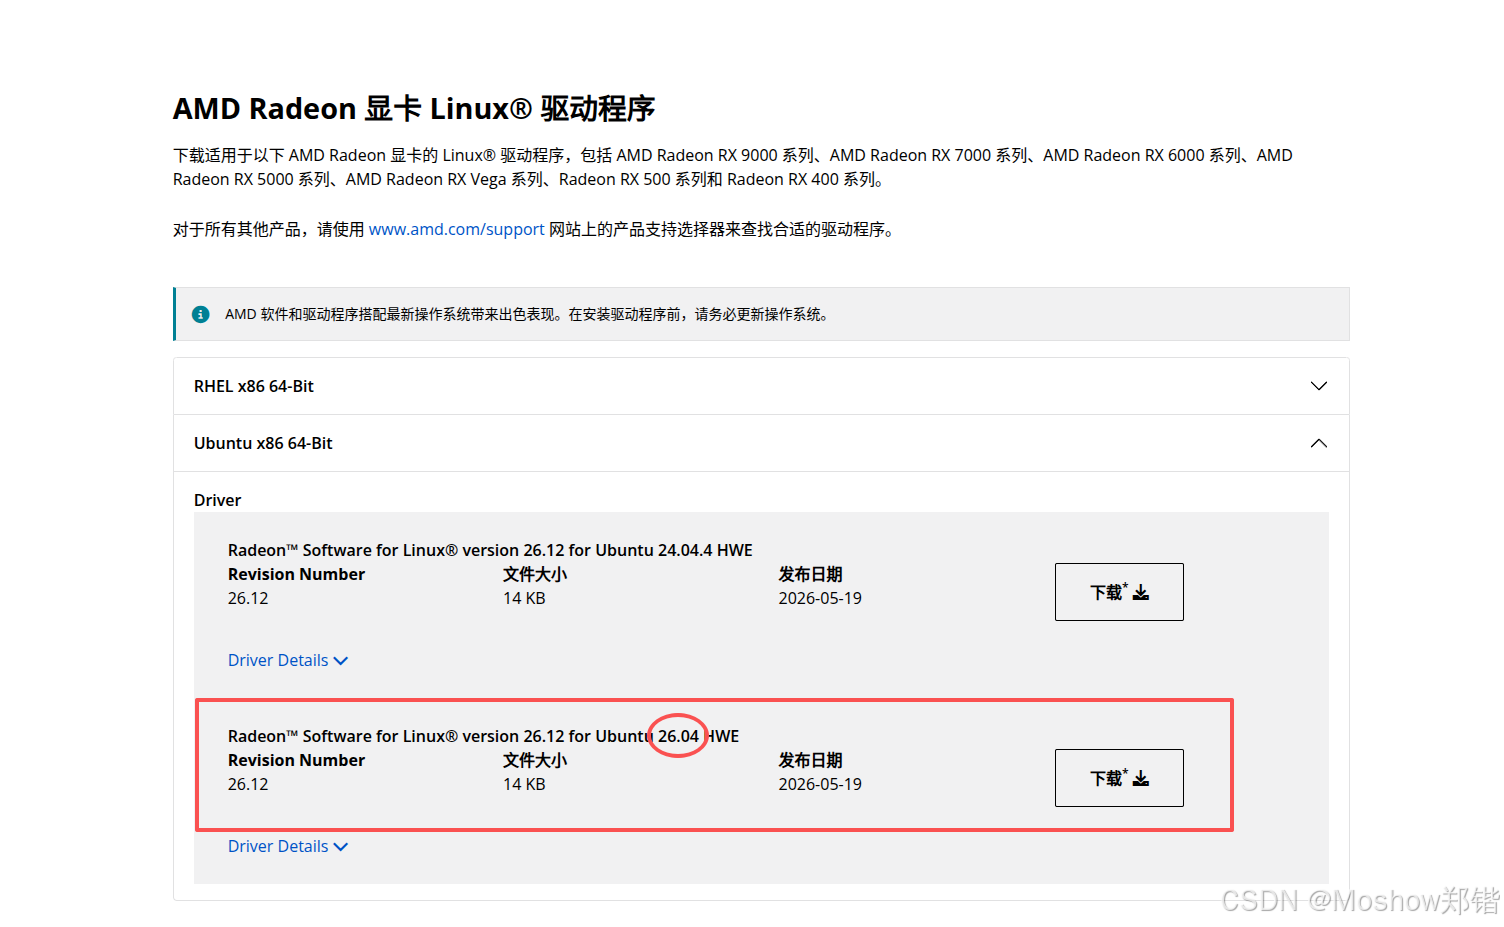The height and width of the screenshot is (927, 1504).
Task: Expand Driver Details for Ubuntu 24.04.4 HWE
Action: pos(288,660)
